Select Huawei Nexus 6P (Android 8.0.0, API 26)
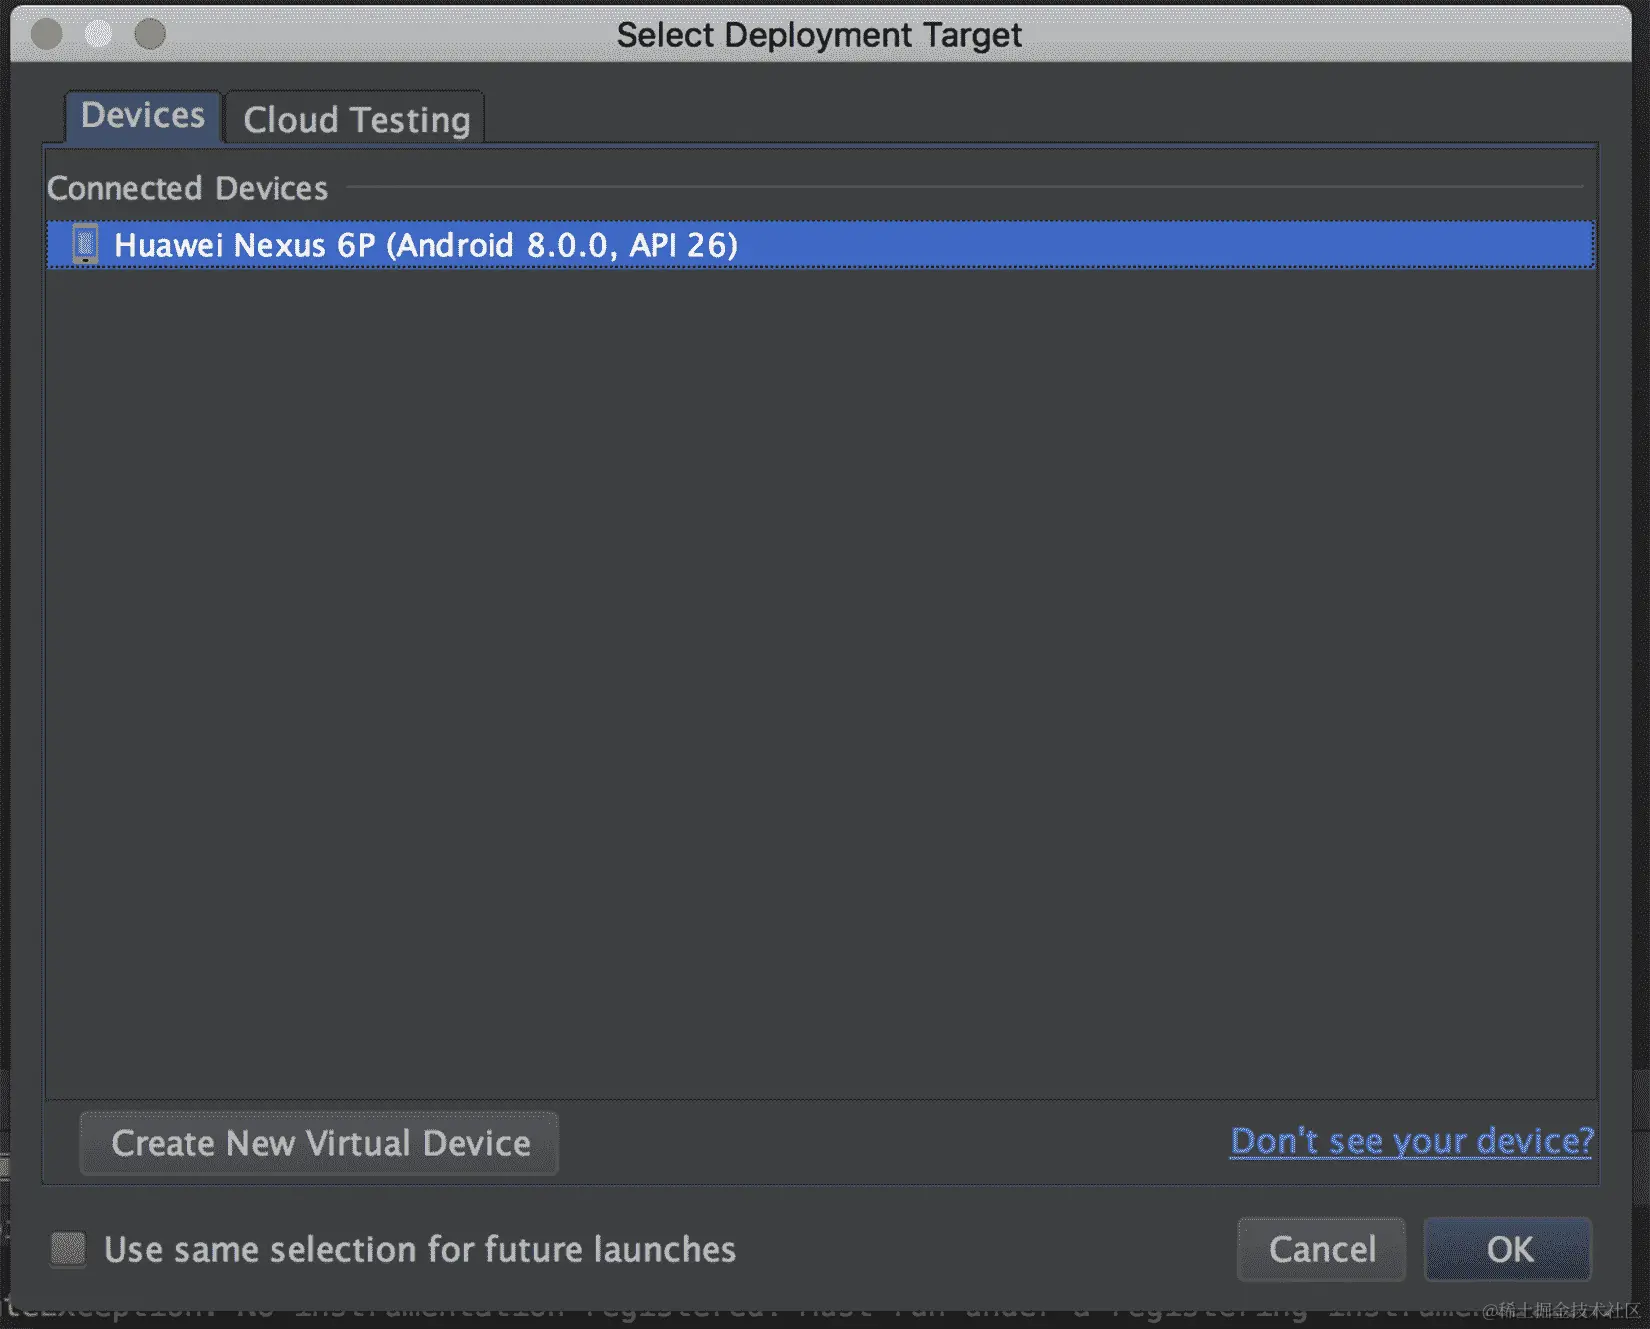Image resolution: width=1650 pixels, height=1329 pixels. pyautogui.click(x=820, y=245)
